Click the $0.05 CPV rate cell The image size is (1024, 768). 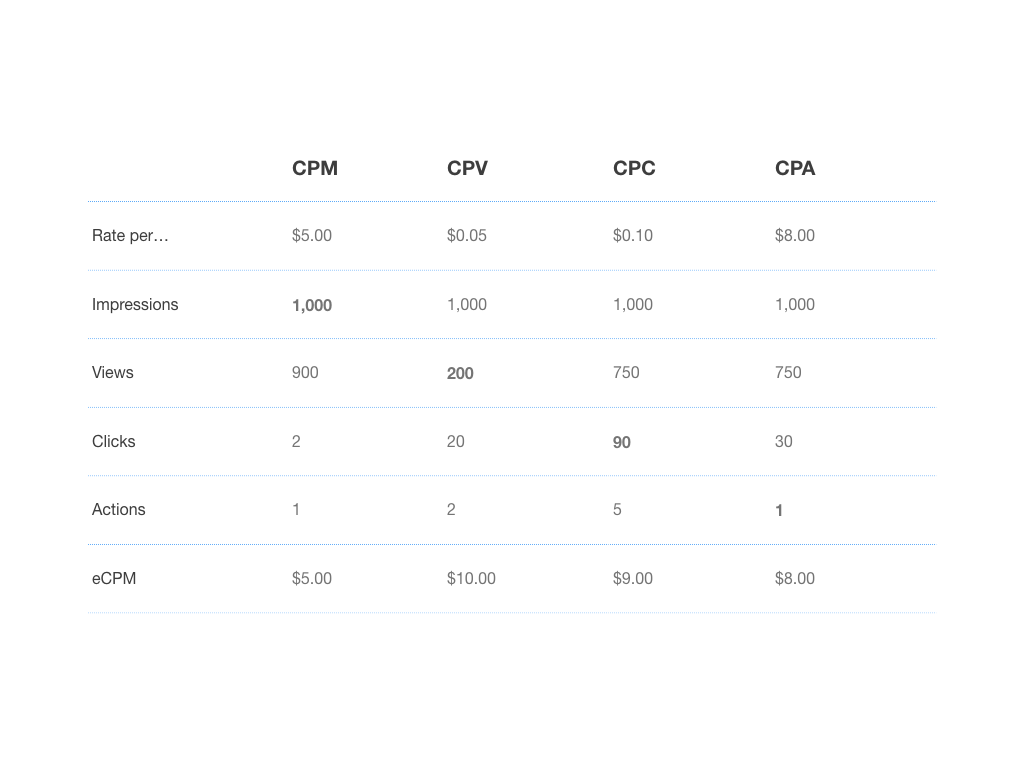tap(466, 236)
